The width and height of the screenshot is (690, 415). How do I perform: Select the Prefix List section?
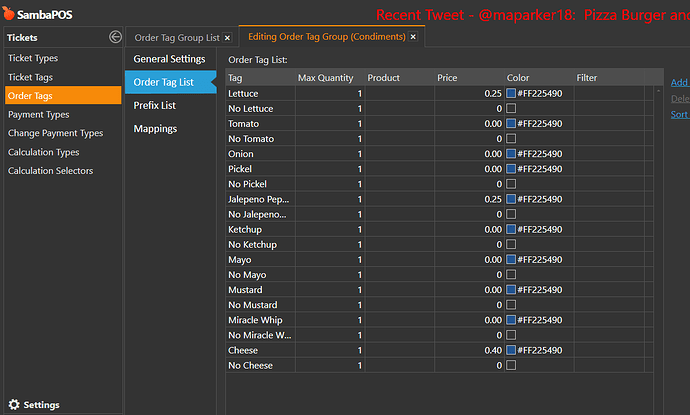point(155,105)
